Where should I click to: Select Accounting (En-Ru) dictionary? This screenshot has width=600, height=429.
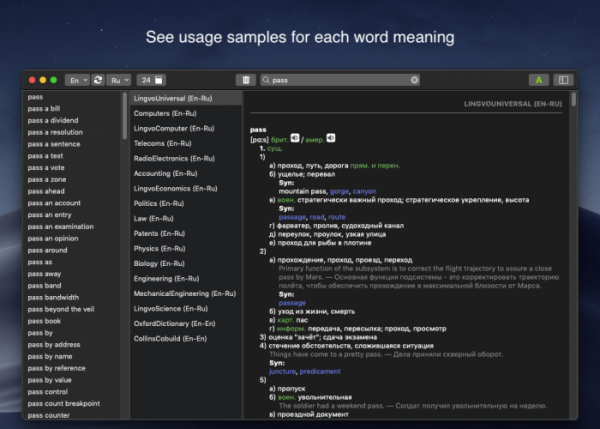[186, 173]
